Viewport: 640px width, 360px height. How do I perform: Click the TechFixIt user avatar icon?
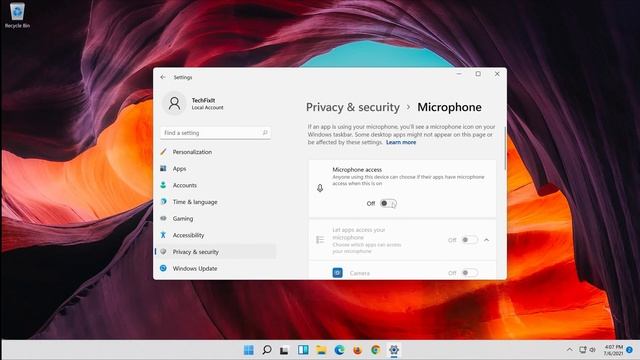(x=174, y=103)
